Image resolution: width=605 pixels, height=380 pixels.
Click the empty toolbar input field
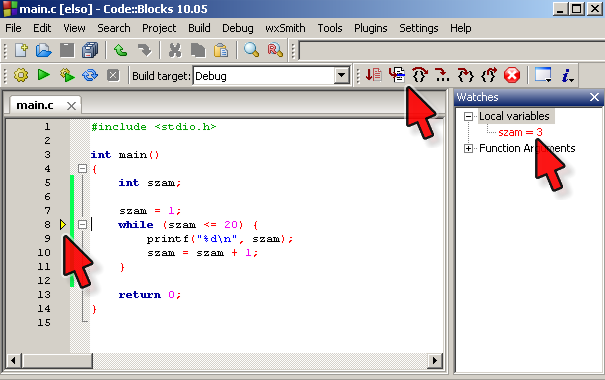(452, 51)
